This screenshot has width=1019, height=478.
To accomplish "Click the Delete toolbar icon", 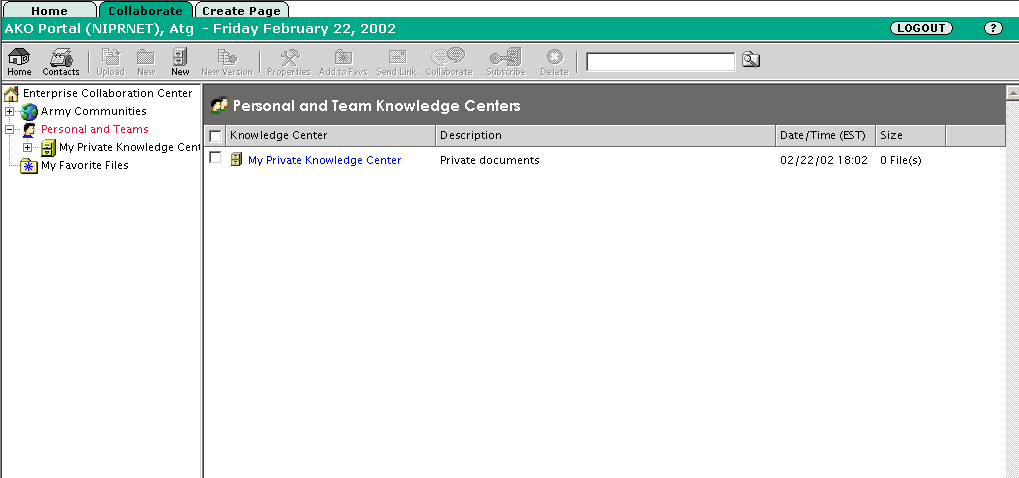I will click(554, 60).
